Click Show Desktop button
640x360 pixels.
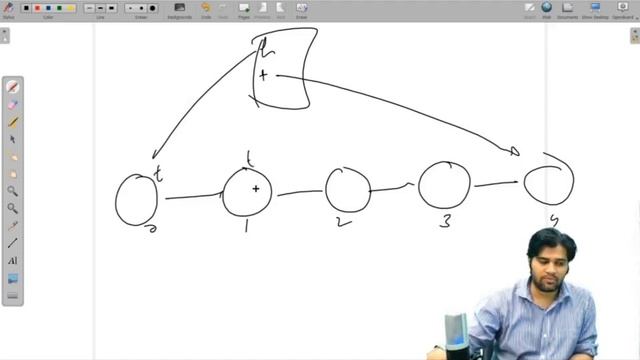tap(595, 10)
